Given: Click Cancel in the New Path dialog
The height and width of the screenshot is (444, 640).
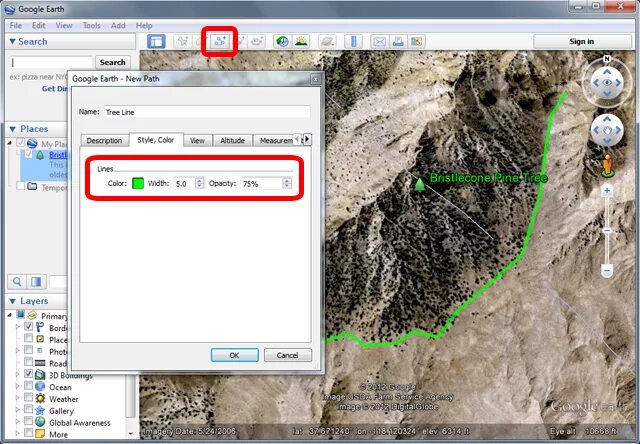Looking at the screenshot, I should pos(287,355).
